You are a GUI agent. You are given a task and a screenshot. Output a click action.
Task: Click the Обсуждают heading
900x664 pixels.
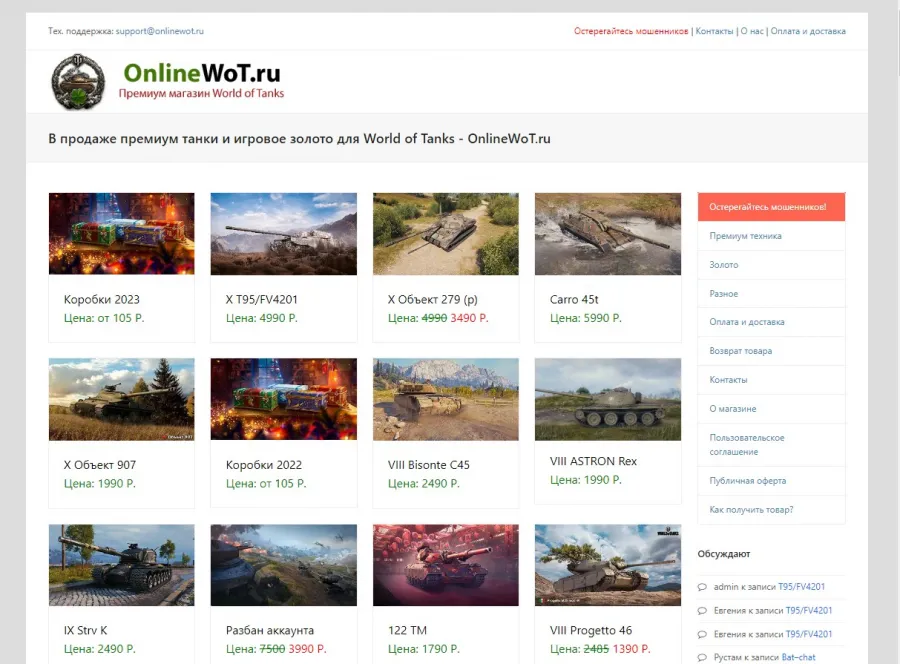tap(724, 554)
